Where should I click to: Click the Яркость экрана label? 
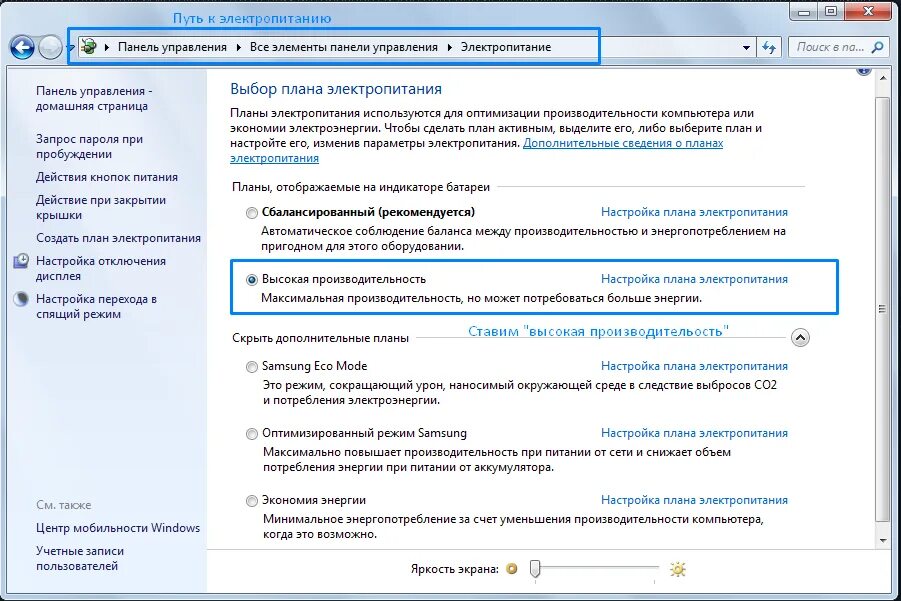coord(455,569)
